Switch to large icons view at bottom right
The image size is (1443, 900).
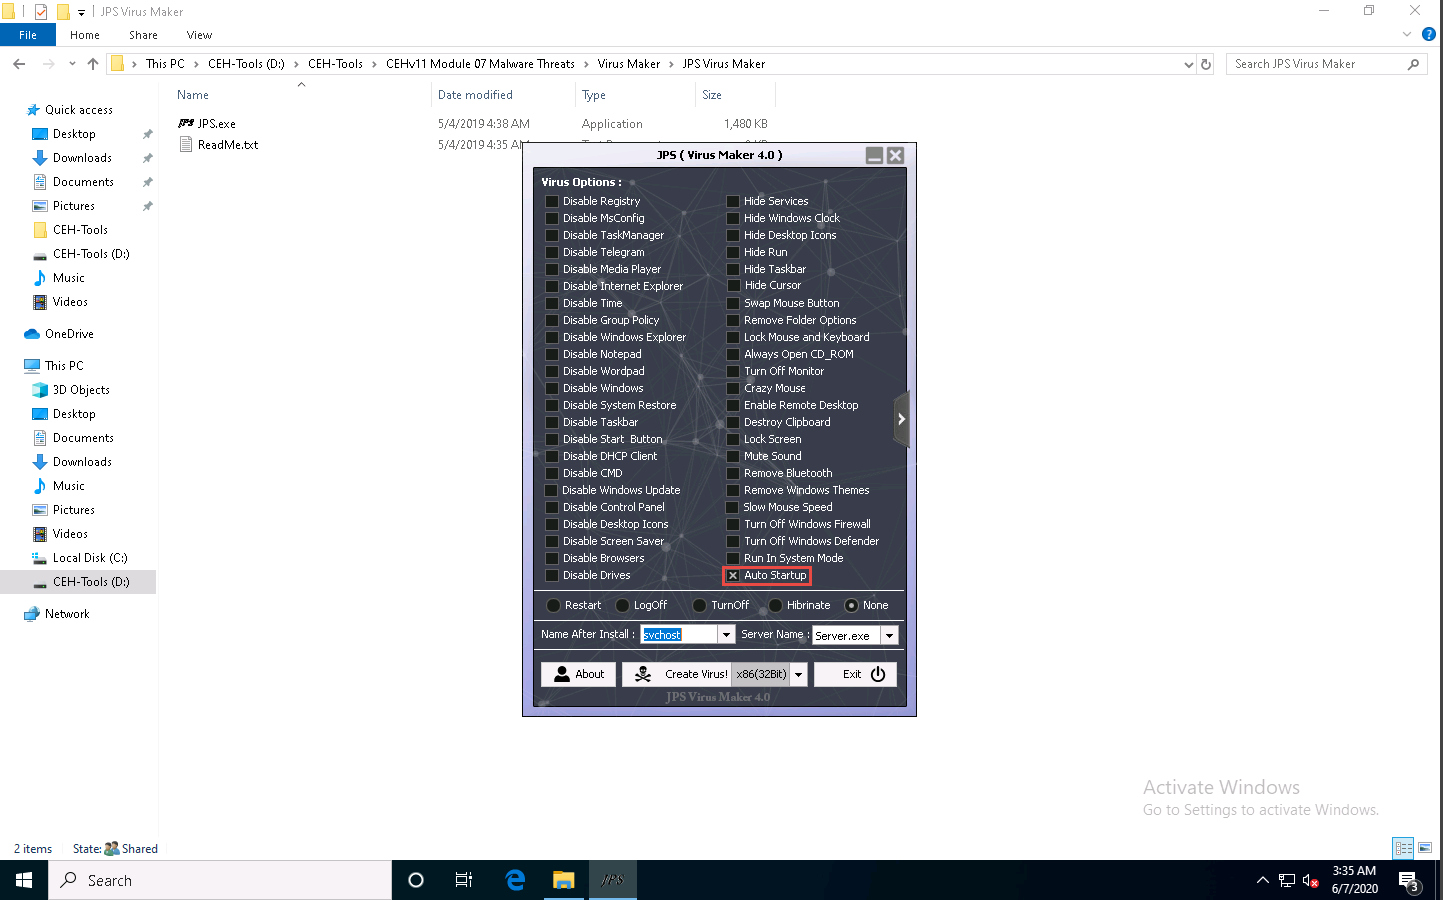click(x=1425, y=848)
